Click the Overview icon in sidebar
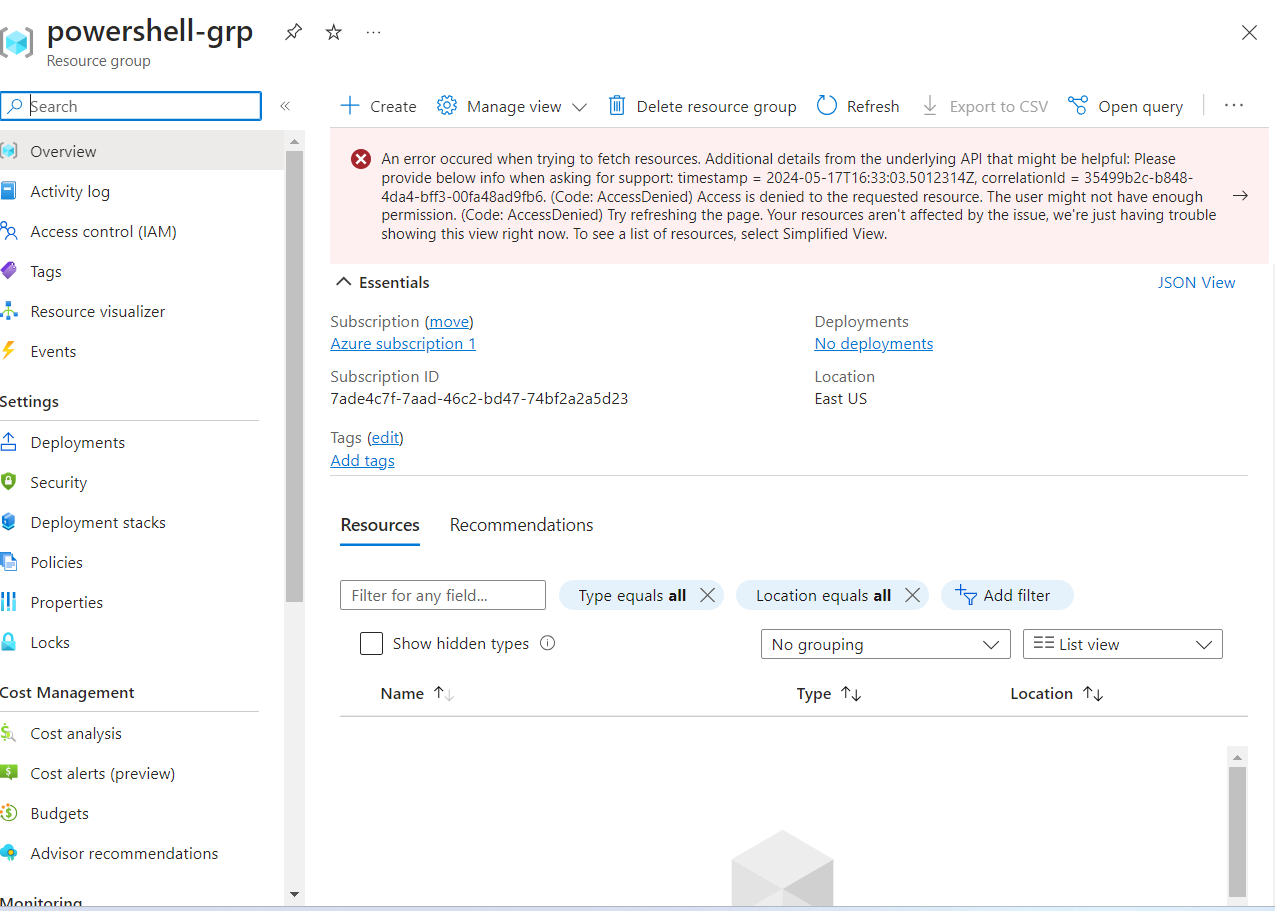The image size is (1275, 911). point(9,151)
